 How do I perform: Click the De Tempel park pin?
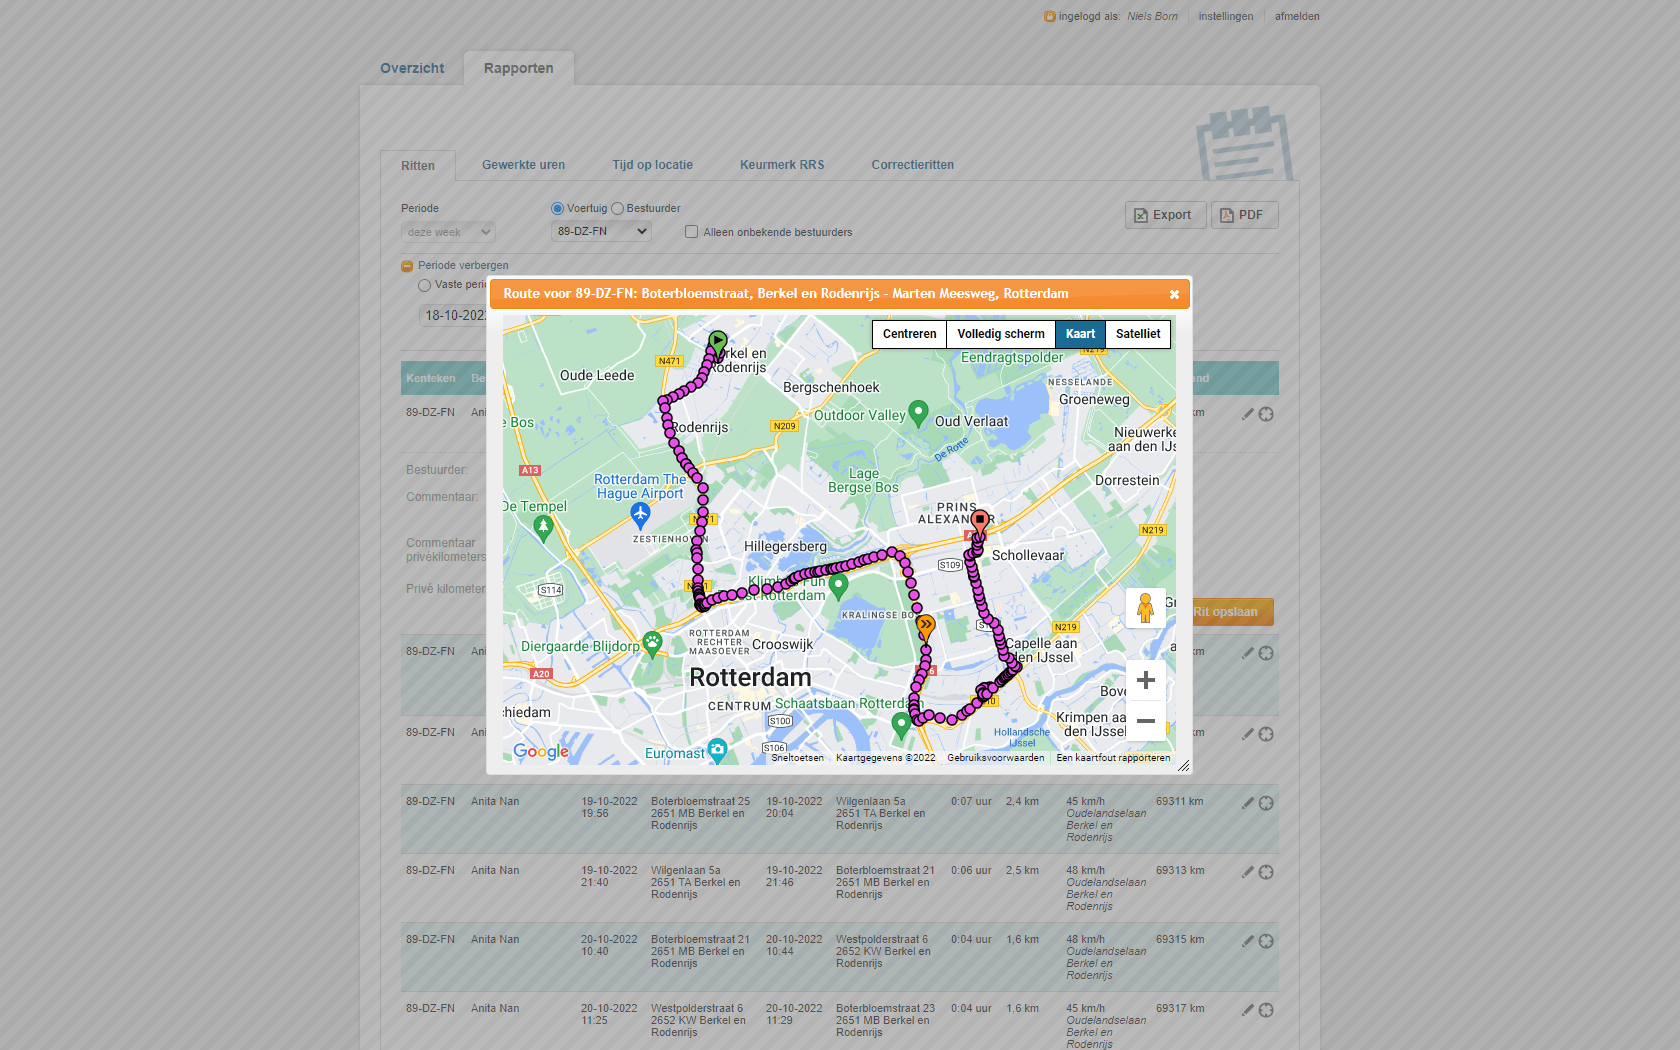(x=543, y=529)
